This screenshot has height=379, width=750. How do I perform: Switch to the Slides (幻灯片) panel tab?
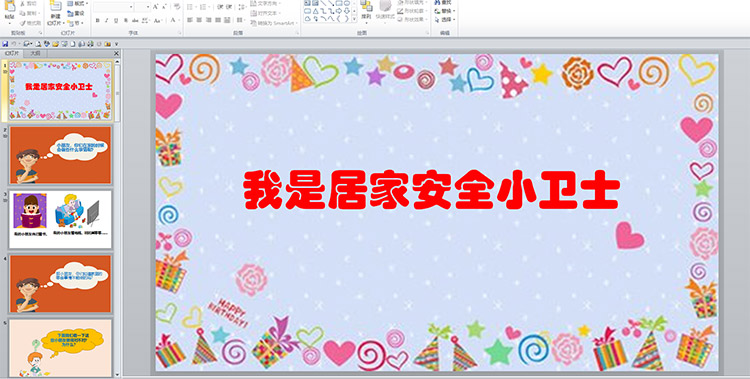point(12,54)
